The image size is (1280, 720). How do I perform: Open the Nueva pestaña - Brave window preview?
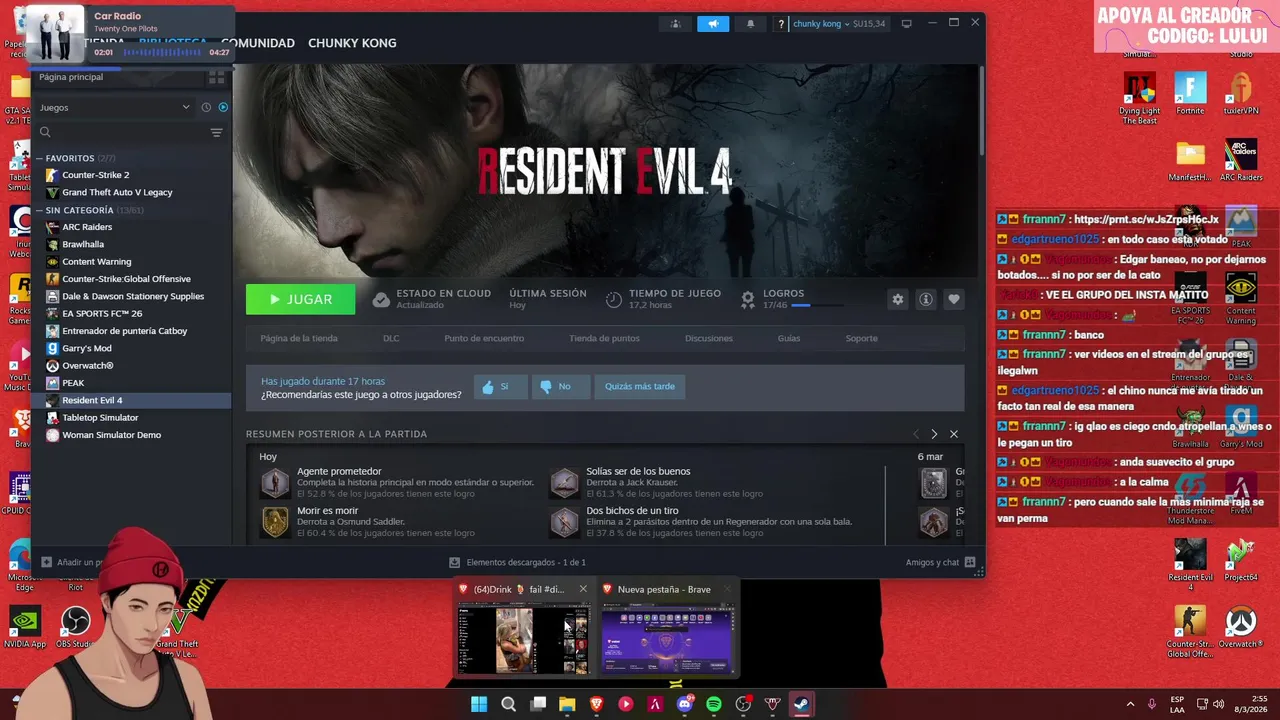(x=666, y=640)
